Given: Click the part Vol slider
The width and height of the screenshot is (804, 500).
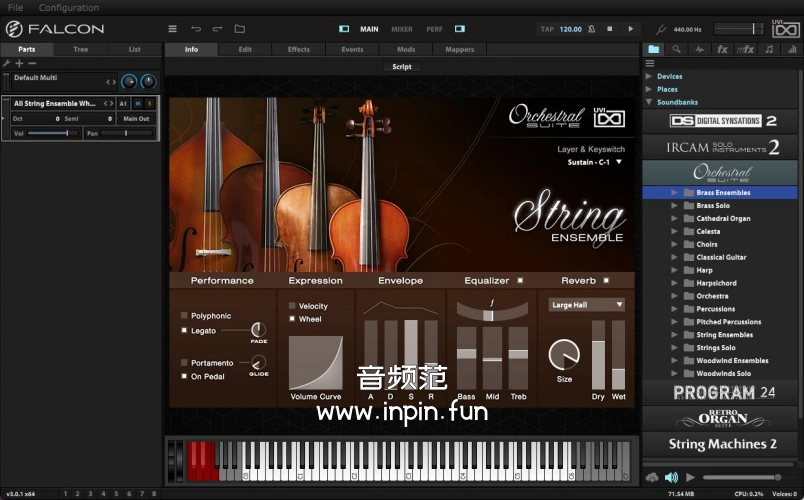Looking at the screenshot, I should 54,133.
